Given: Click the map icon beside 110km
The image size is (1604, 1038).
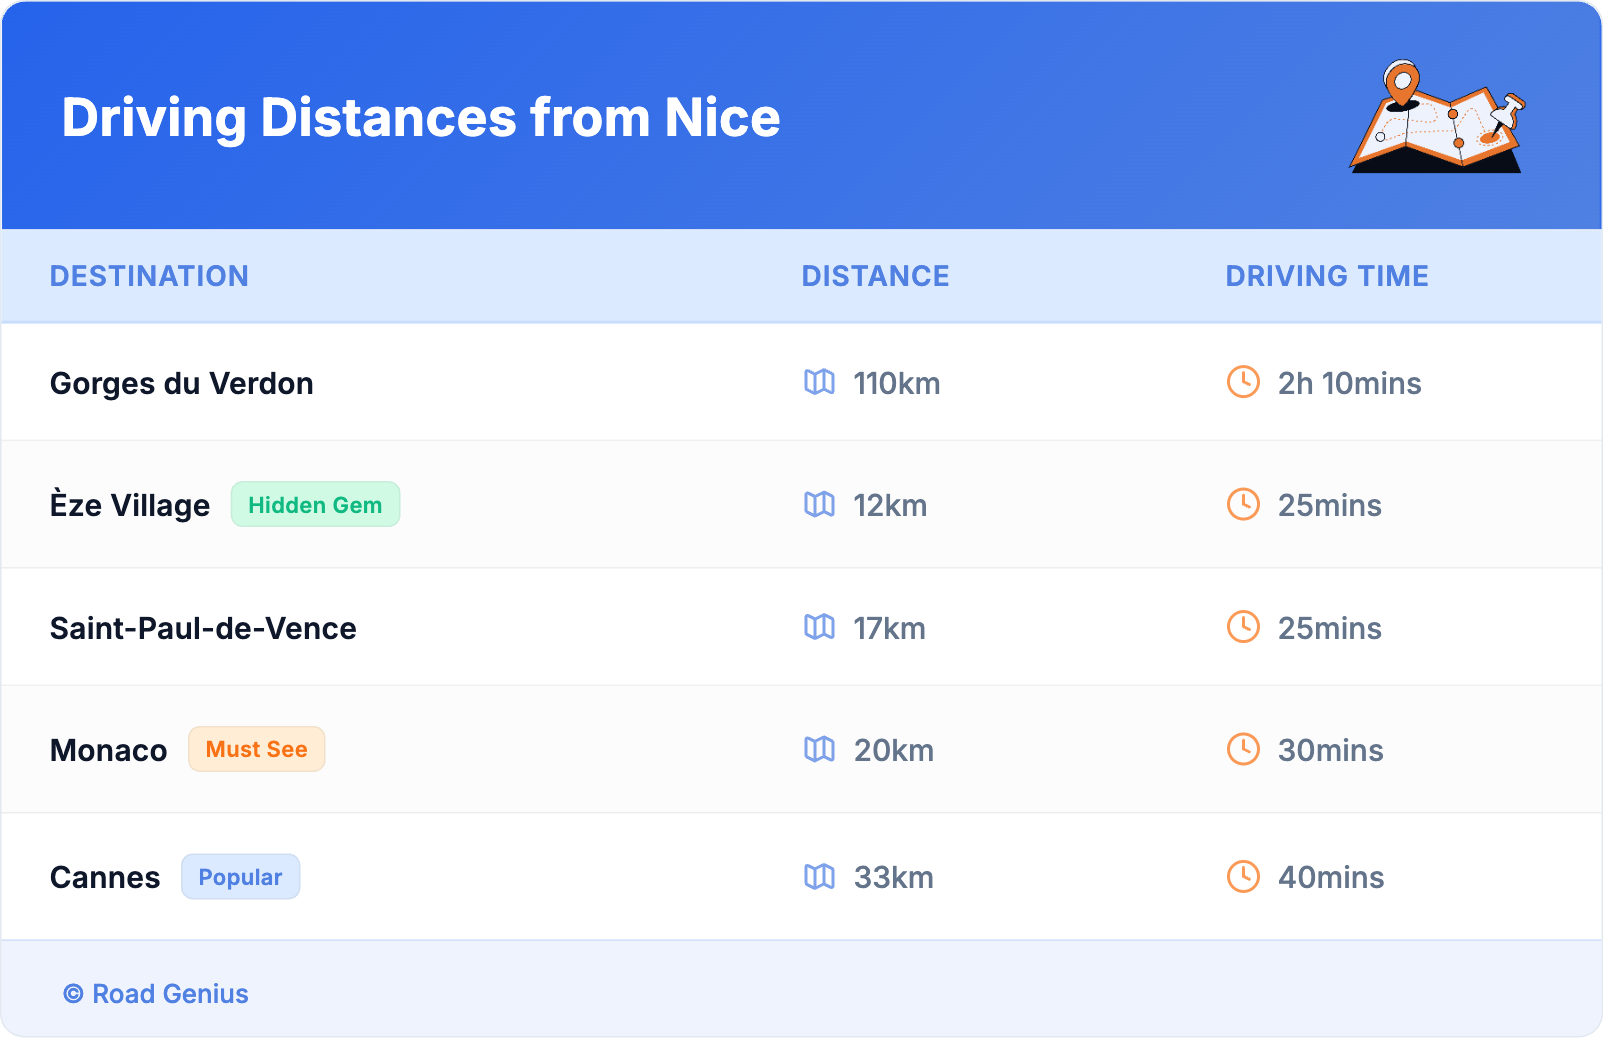Looking at the screenshot, I should point(819,382).
